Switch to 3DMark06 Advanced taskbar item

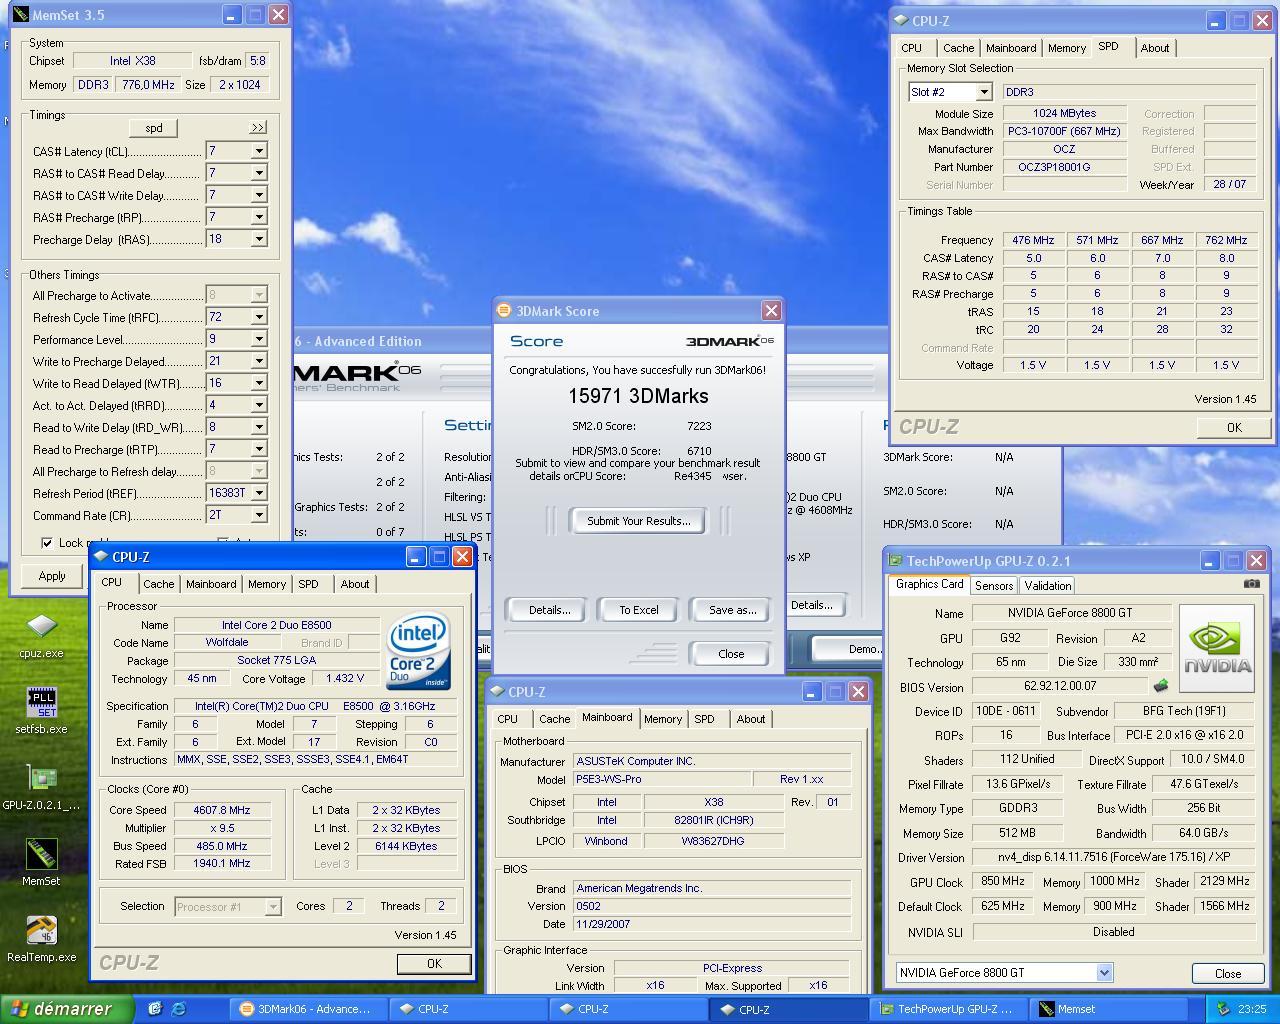tap(307, 1009)
